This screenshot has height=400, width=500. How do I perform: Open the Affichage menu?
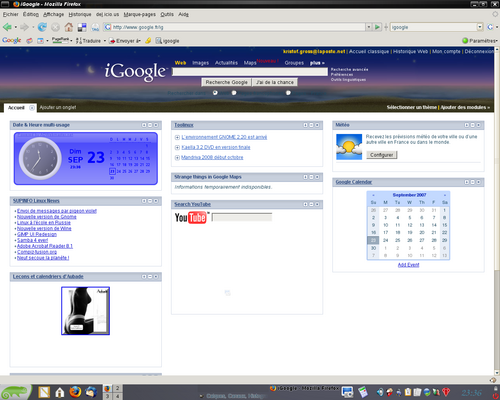[53, 14]
